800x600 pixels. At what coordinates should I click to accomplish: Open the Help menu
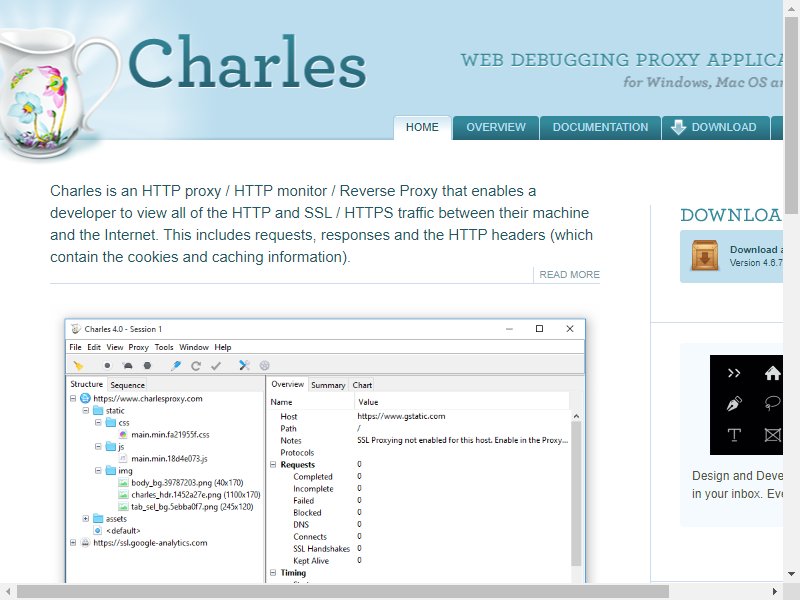pos(222,347)
